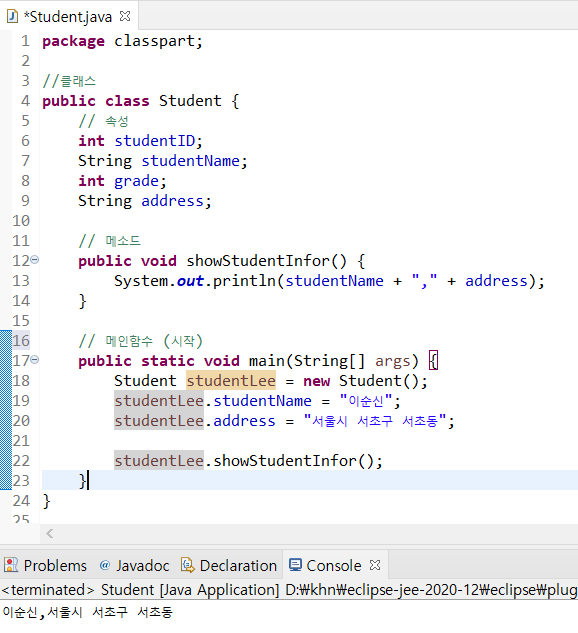The image size is (578, 633).
Task: Close the Student.java editor tab
Action: [x=126, y=16]
